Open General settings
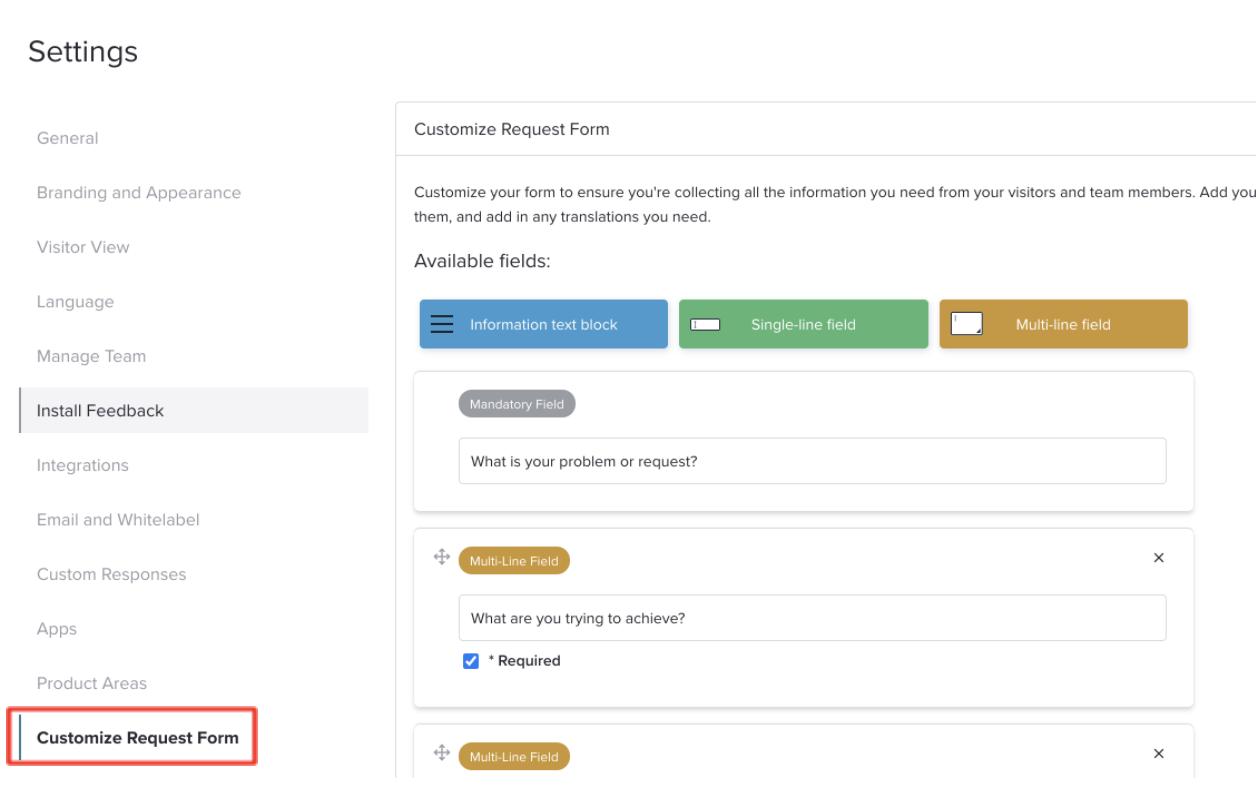The height and width of the screenshot is (806, 1256). 68,138
